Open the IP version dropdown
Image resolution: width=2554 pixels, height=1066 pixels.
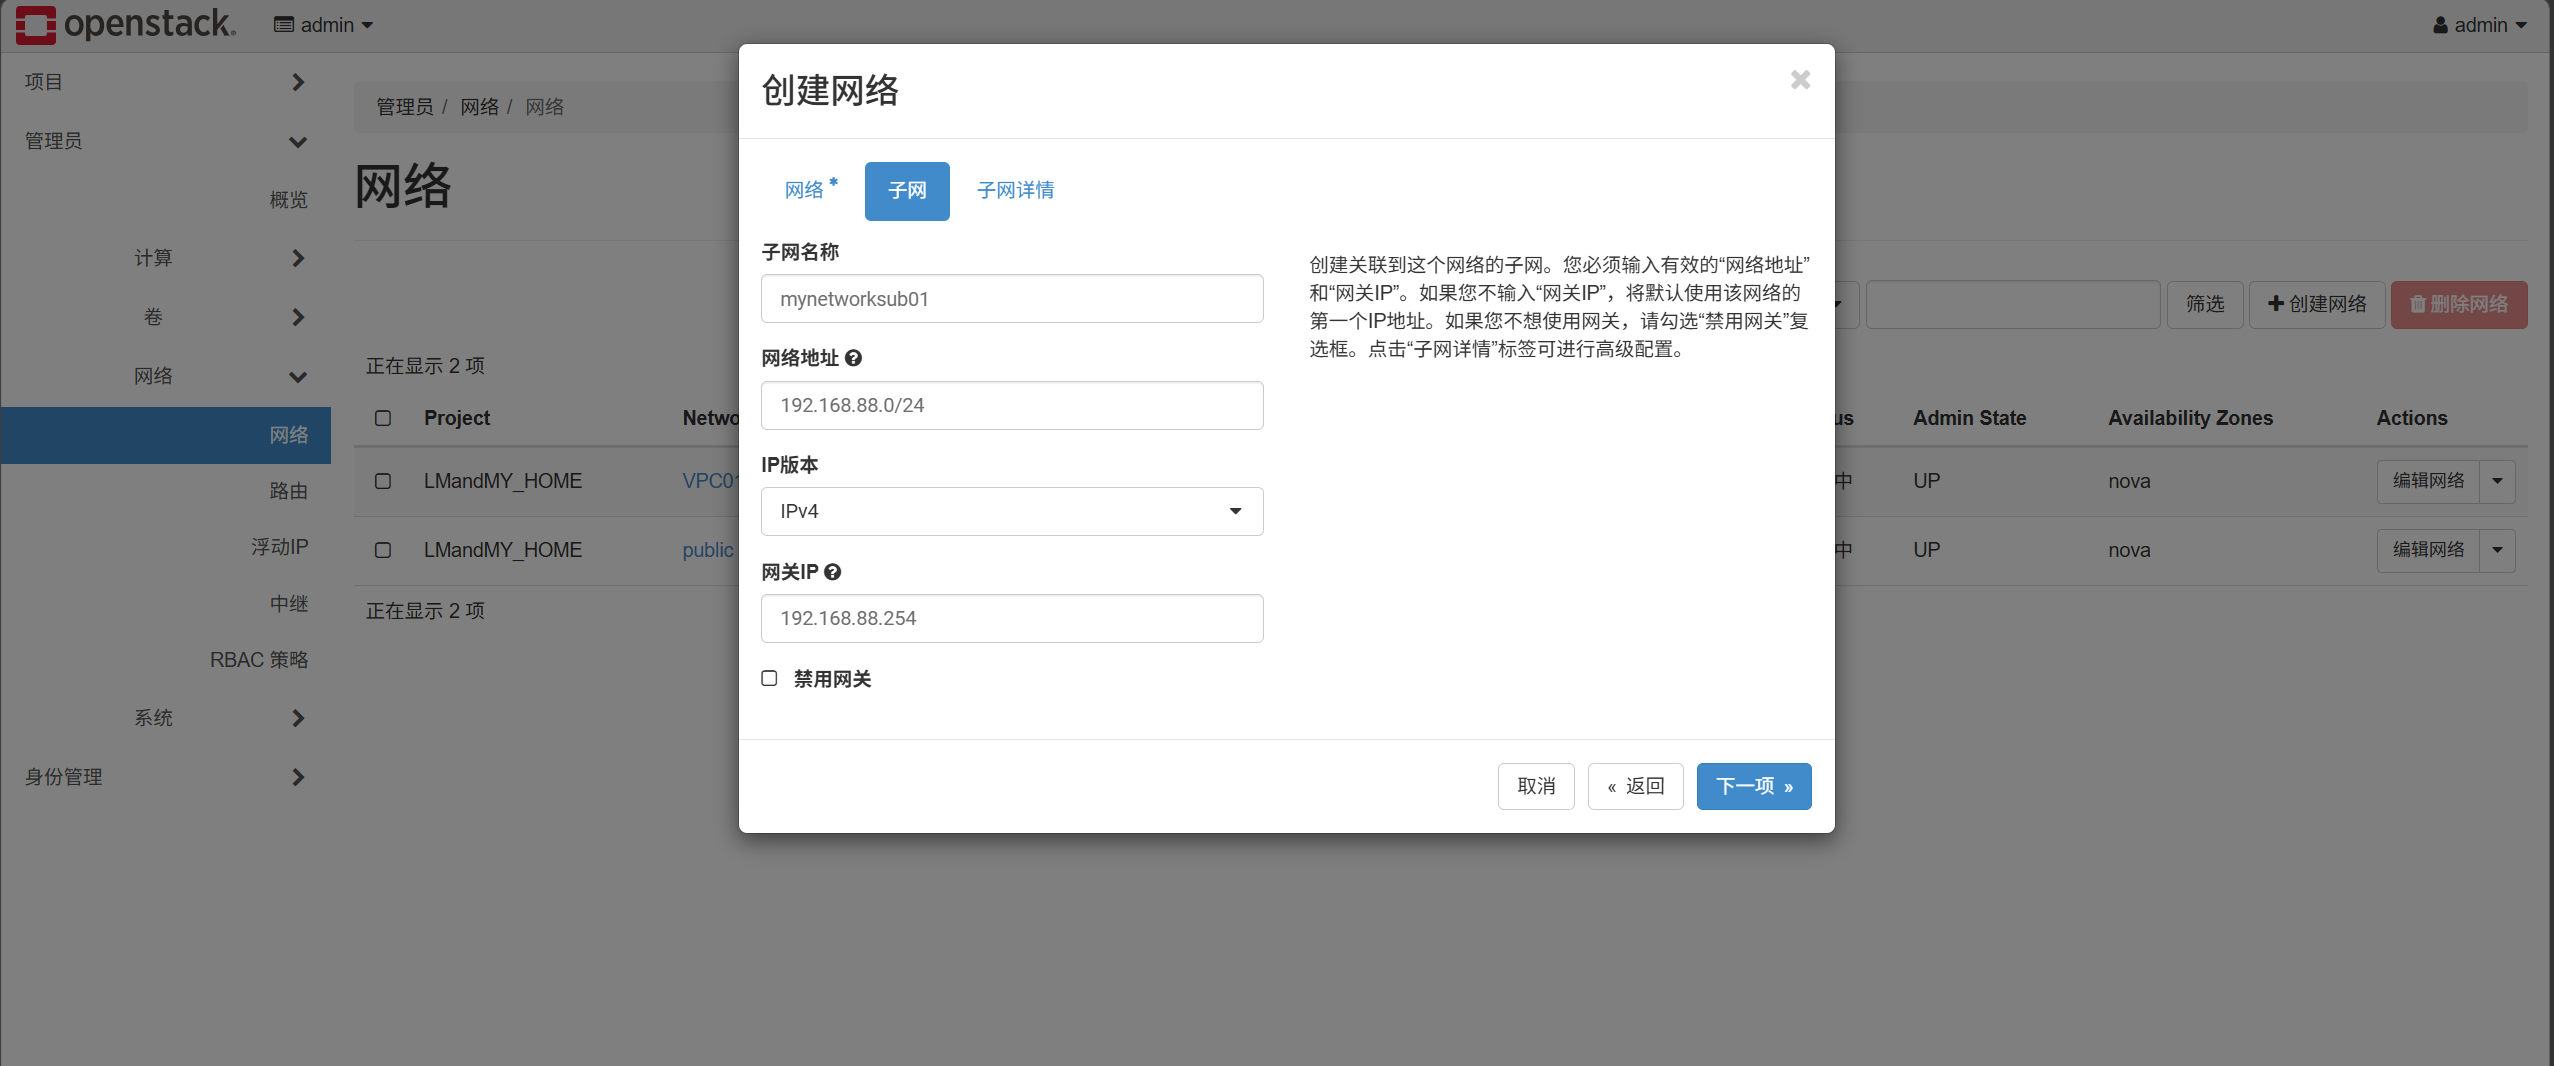[x=1012, y=511]
